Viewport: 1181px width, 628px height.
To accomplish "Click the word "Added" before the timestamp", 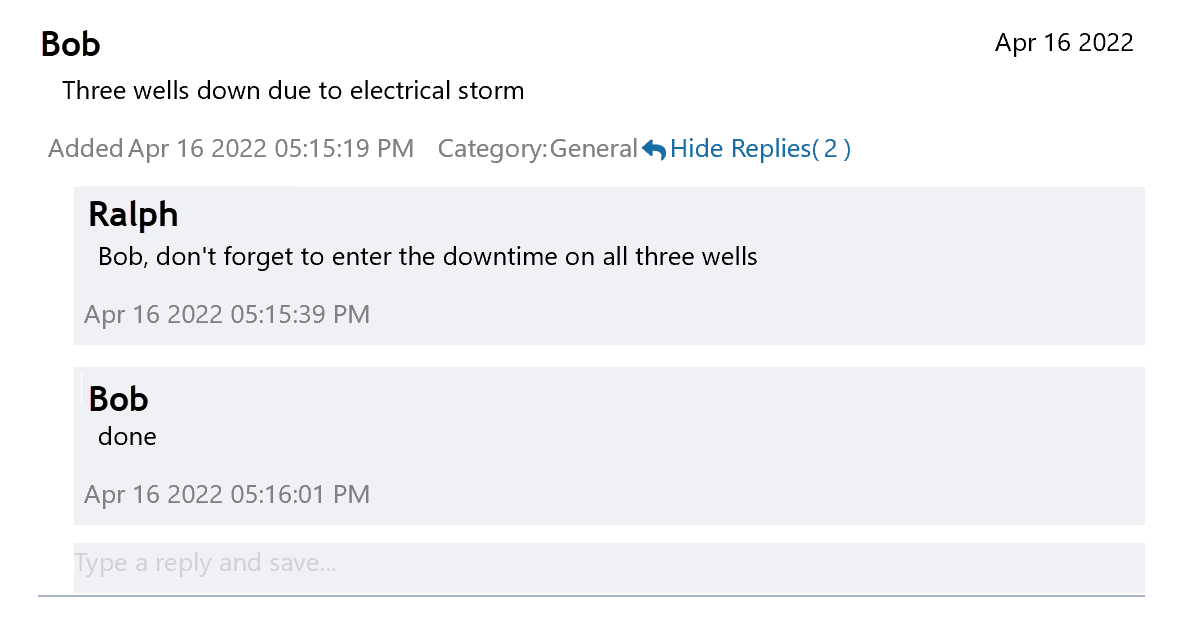I will tap(85, 149).
